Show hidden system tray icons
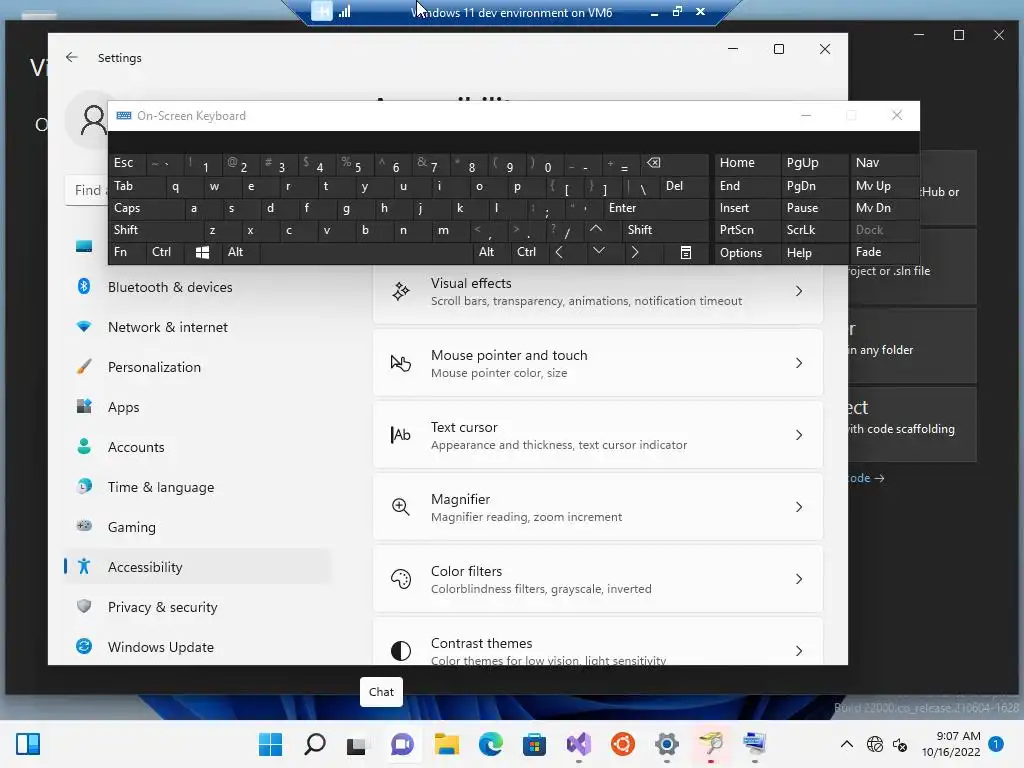 846,744
